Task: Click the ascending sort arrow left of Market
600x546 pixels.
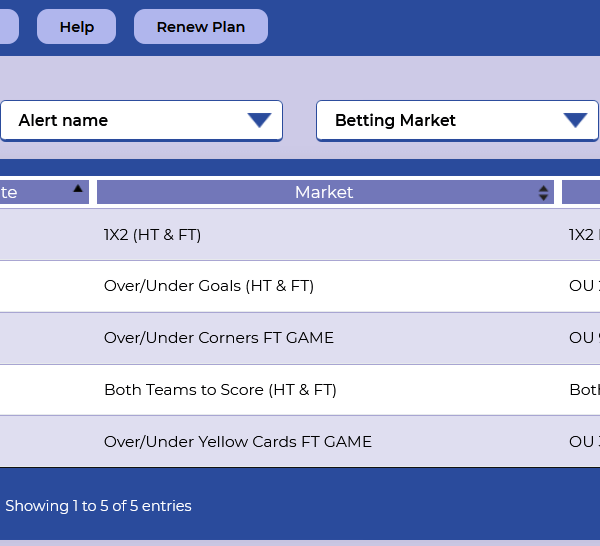Action: tap(78, 188)
